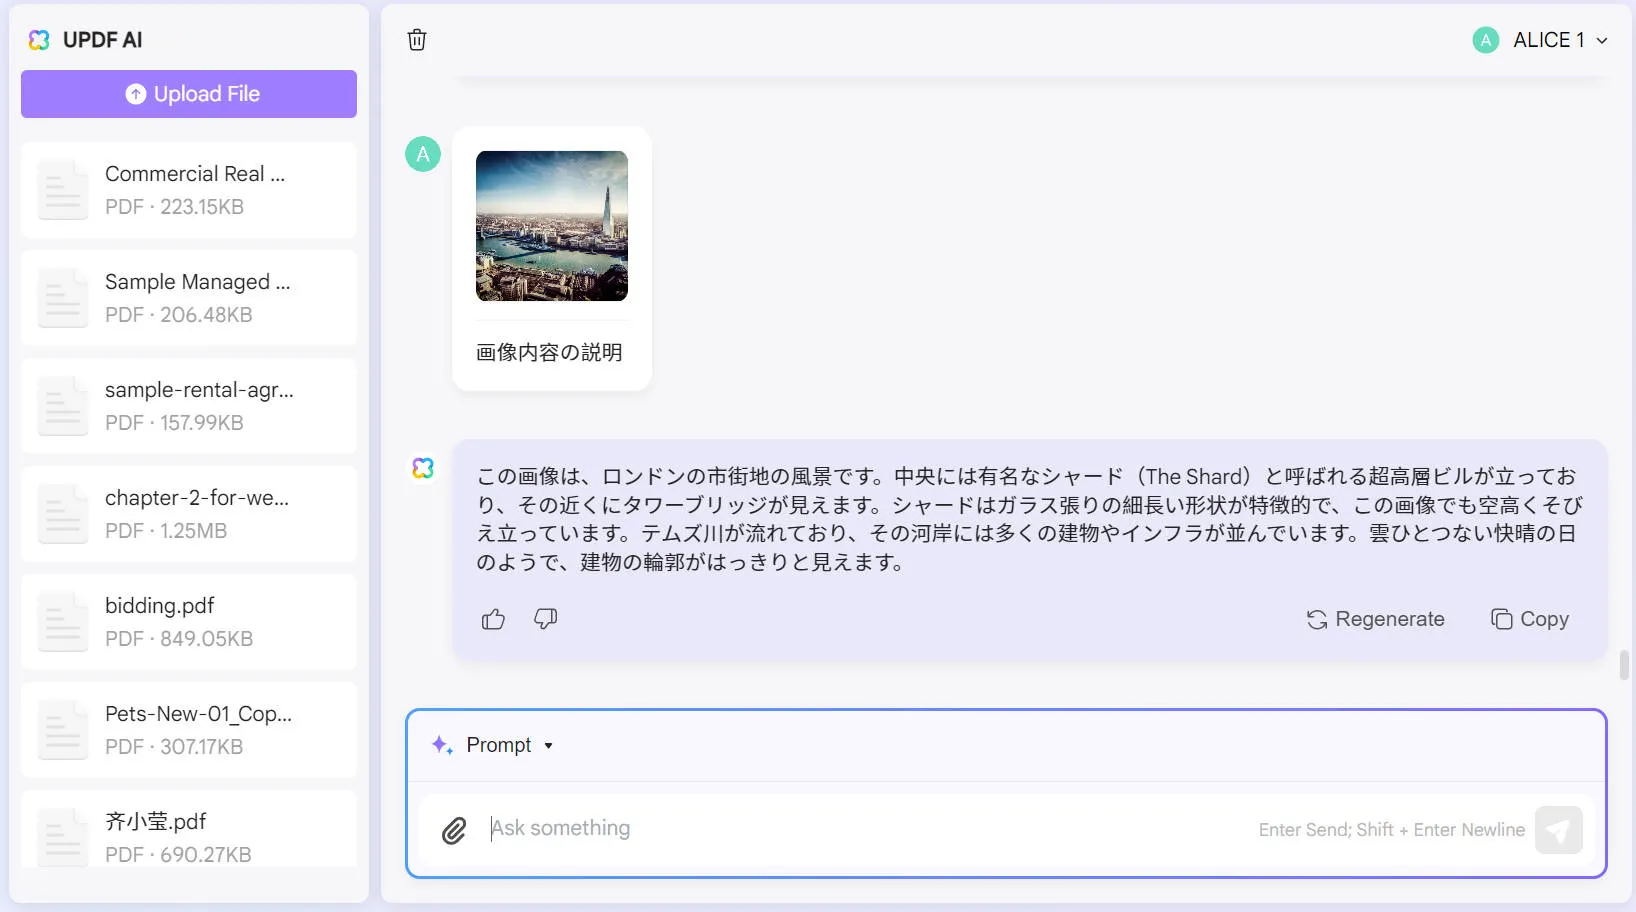The image size is (1636, 912).
Task: Click the Upload File button
Action: 189,94
